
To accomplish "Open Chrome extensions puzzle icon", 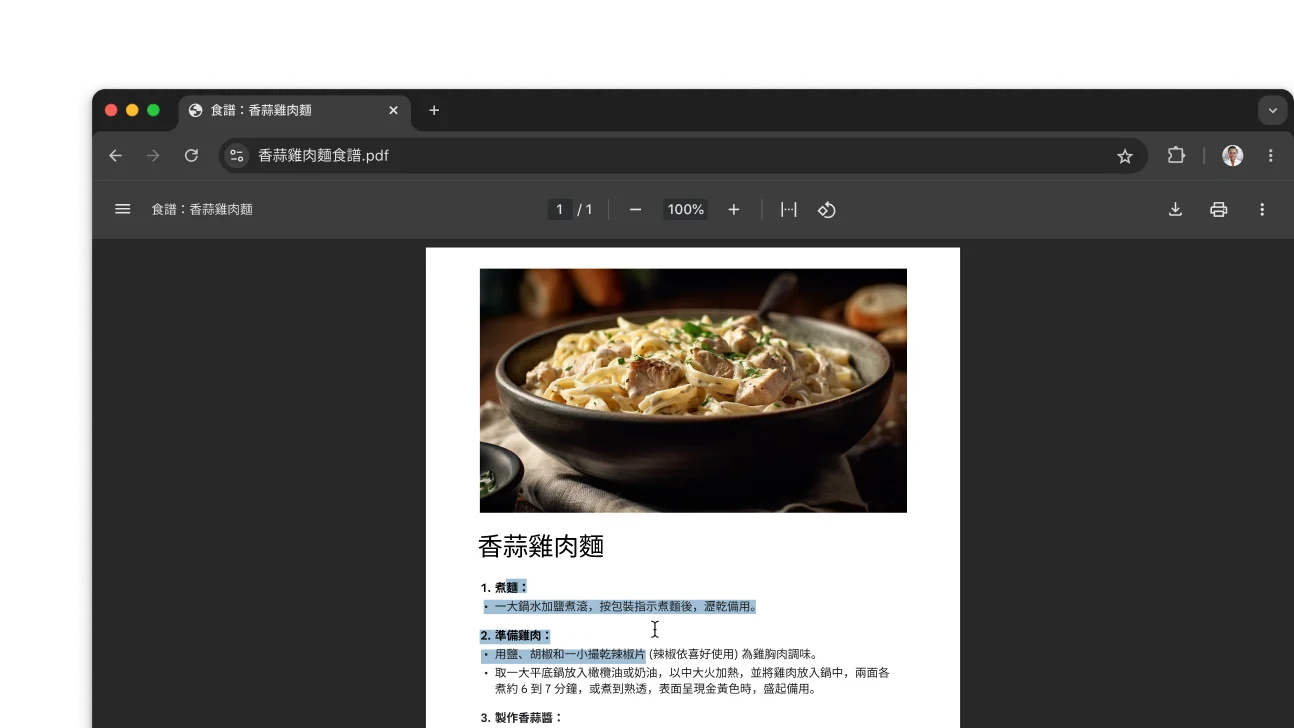I will point(1175,155).
